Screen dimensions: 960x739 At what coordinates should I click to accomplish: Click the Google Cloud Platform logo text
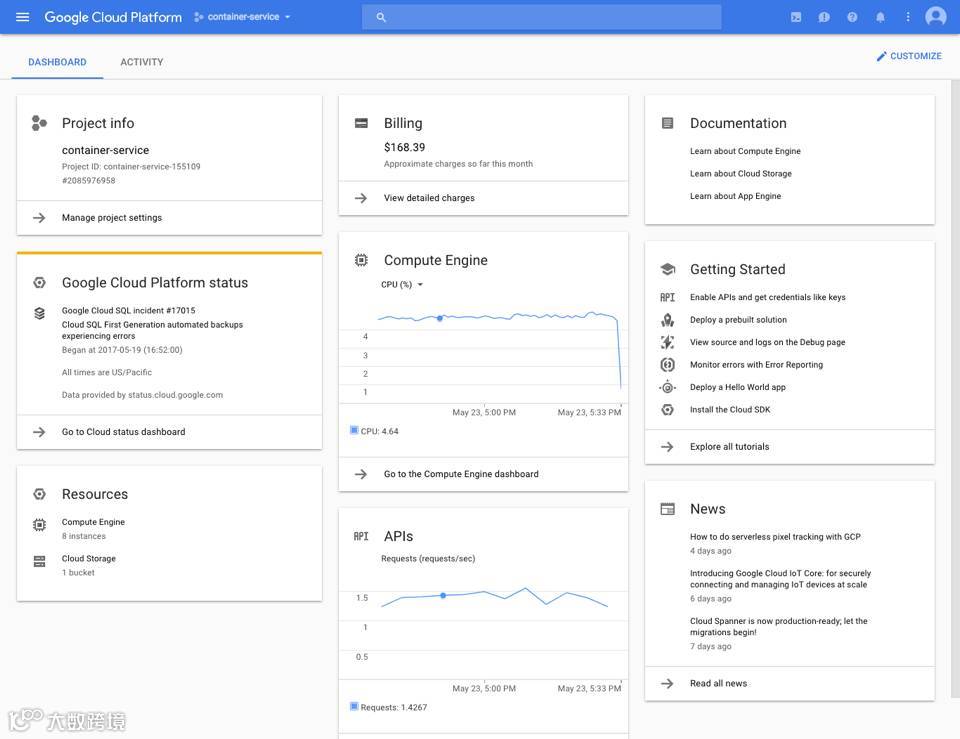[113, 17]
